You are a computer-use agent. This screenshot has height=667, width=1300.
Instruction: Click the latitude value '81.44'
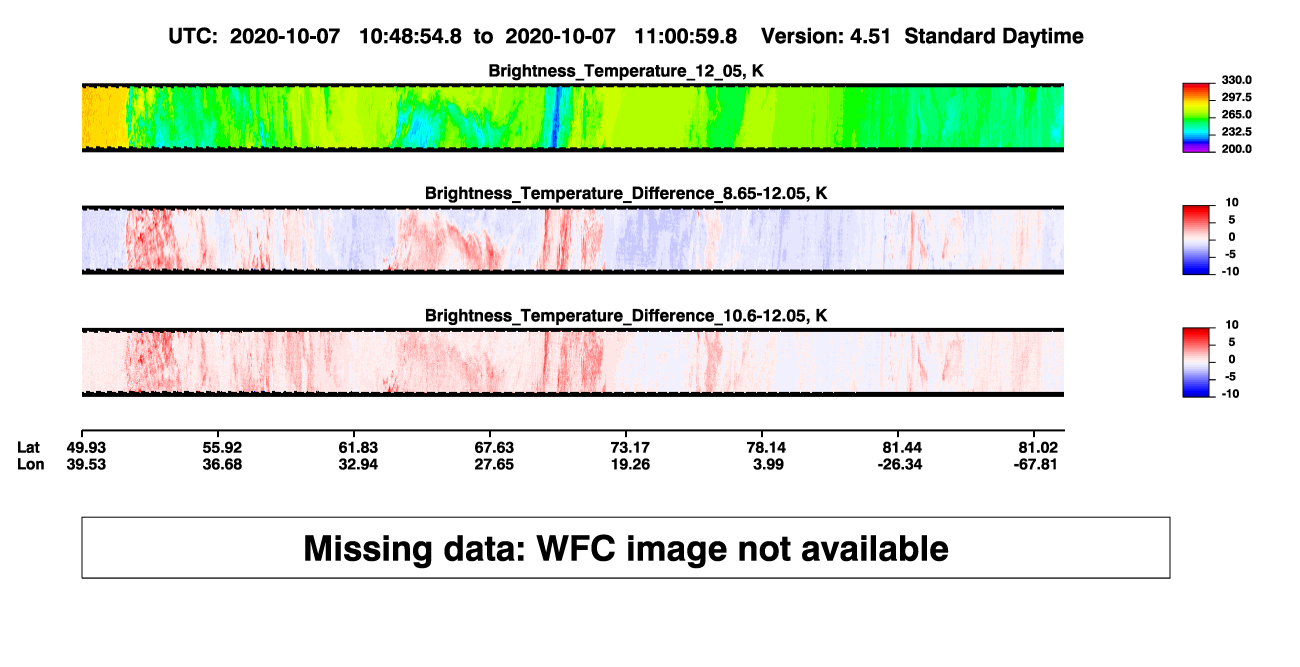902,447
